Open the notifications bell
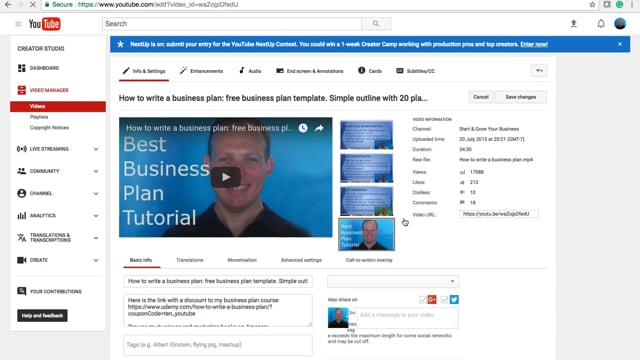 click(x=601, y=24)
